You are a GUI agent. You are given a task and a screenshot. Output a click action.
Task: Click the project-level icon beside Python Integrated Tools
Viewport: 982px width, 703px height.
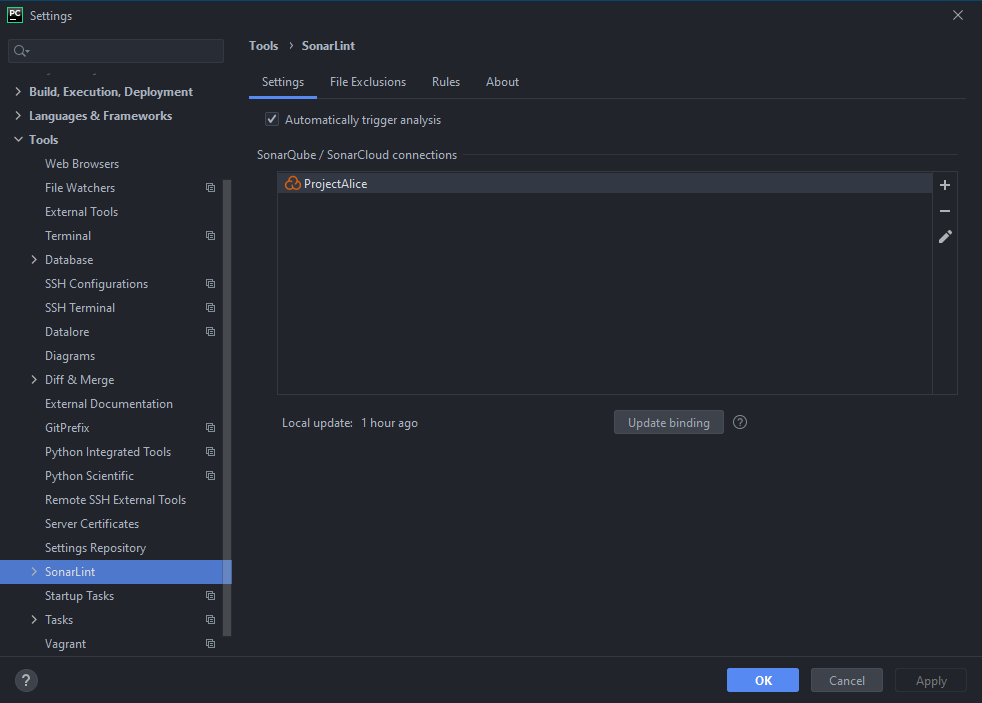pyautogui.click(x=210, y=451)
